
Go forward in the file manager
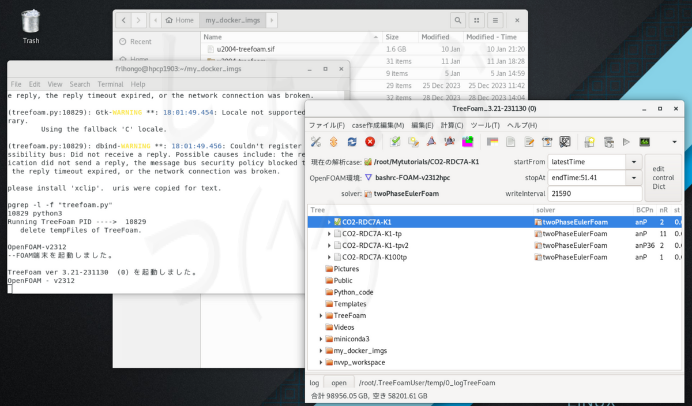[139, 20]
